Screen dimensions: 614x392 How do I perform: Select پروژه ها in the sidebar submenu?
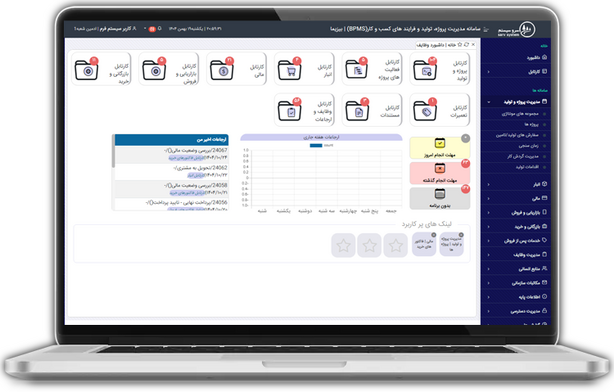tap(531, 125)
